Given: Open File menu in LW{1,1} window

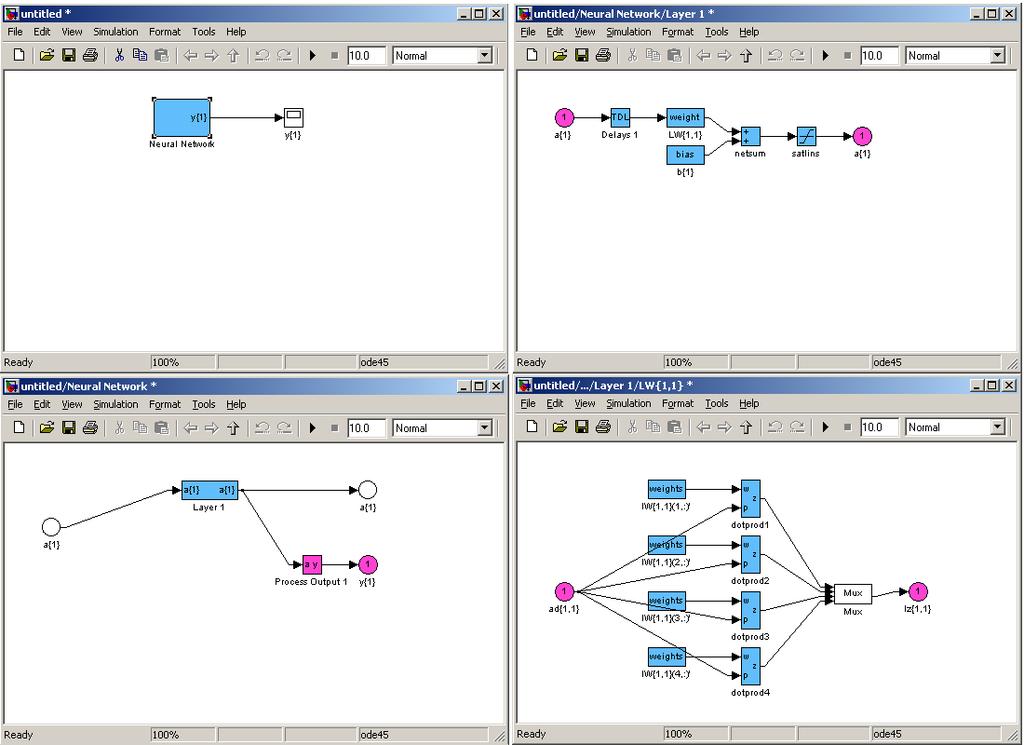Looking at the screenshot, I should (x=528, y=404).
